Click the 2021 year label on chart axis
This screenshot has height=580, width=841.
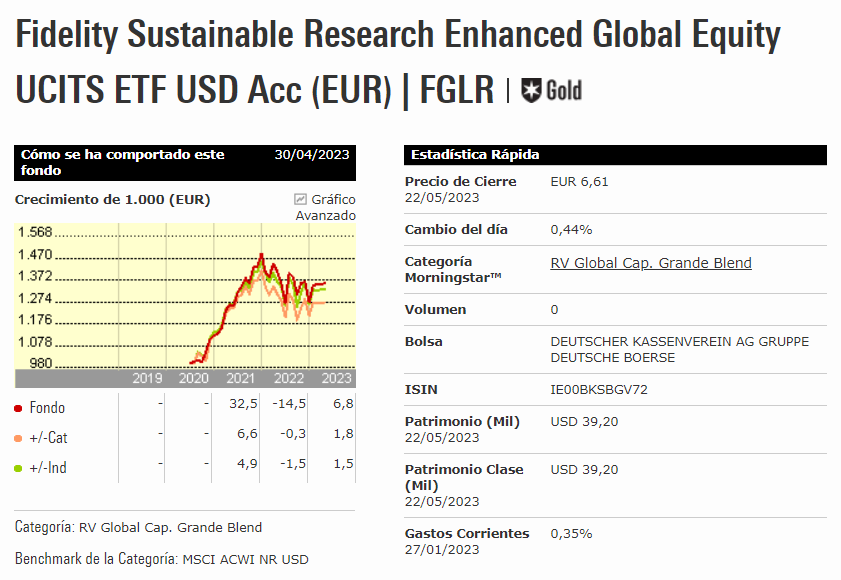click(x=240, y=378)
